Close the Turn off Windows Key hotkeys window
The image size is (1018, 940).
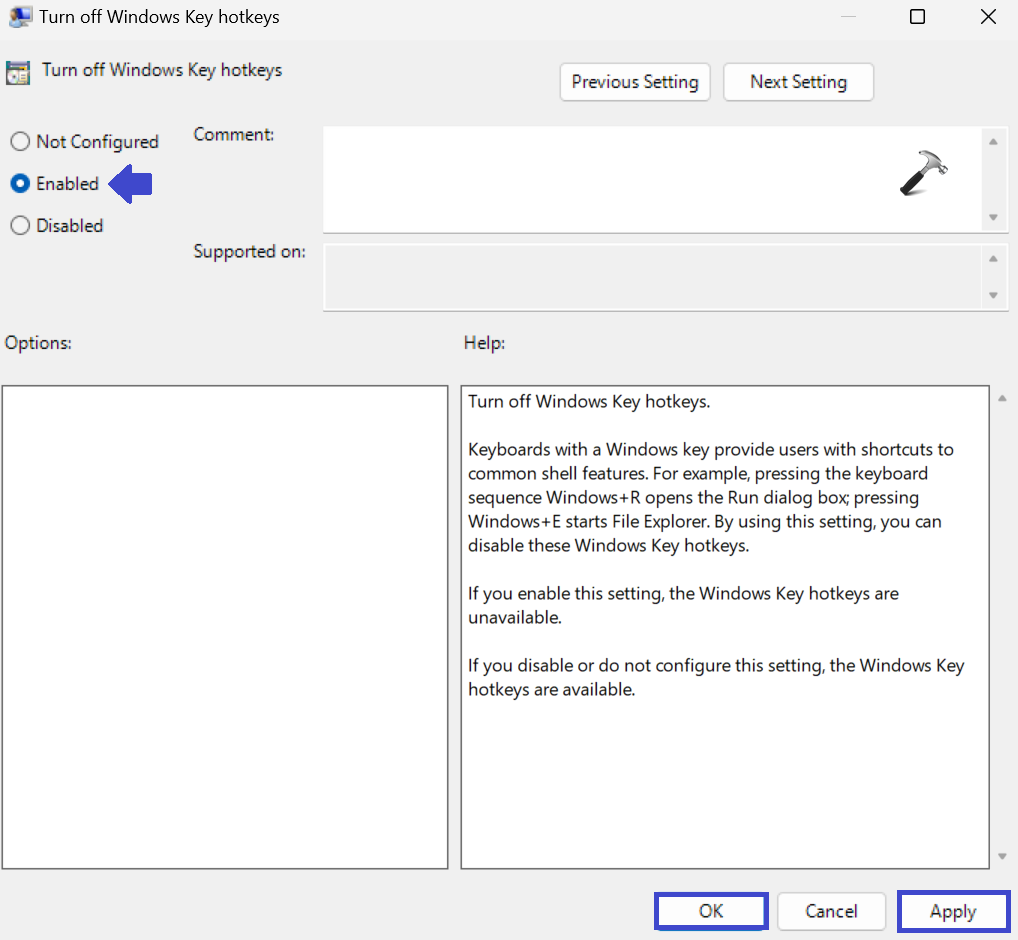988,17
